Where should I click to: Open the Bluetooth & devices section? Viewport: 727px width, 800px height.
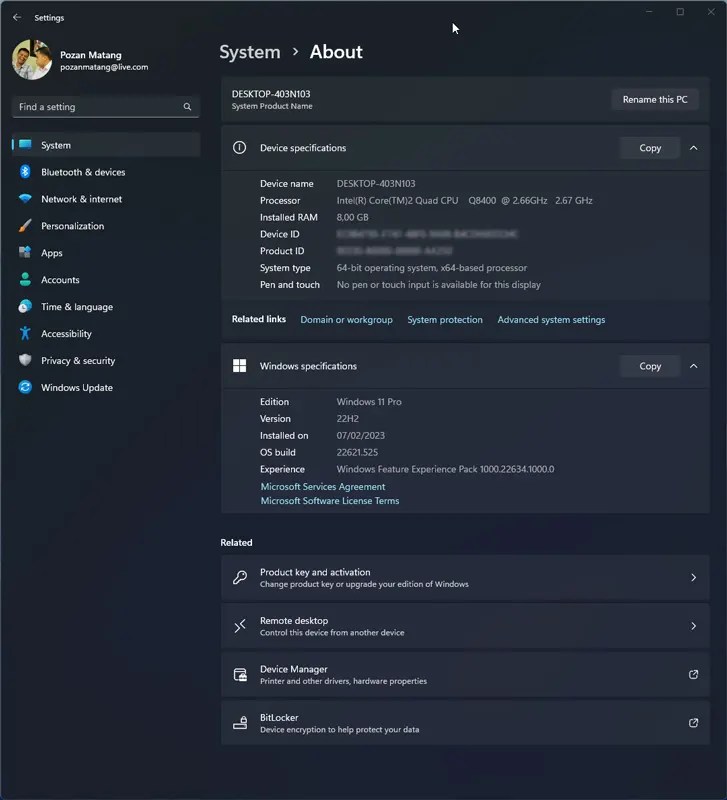106,172
